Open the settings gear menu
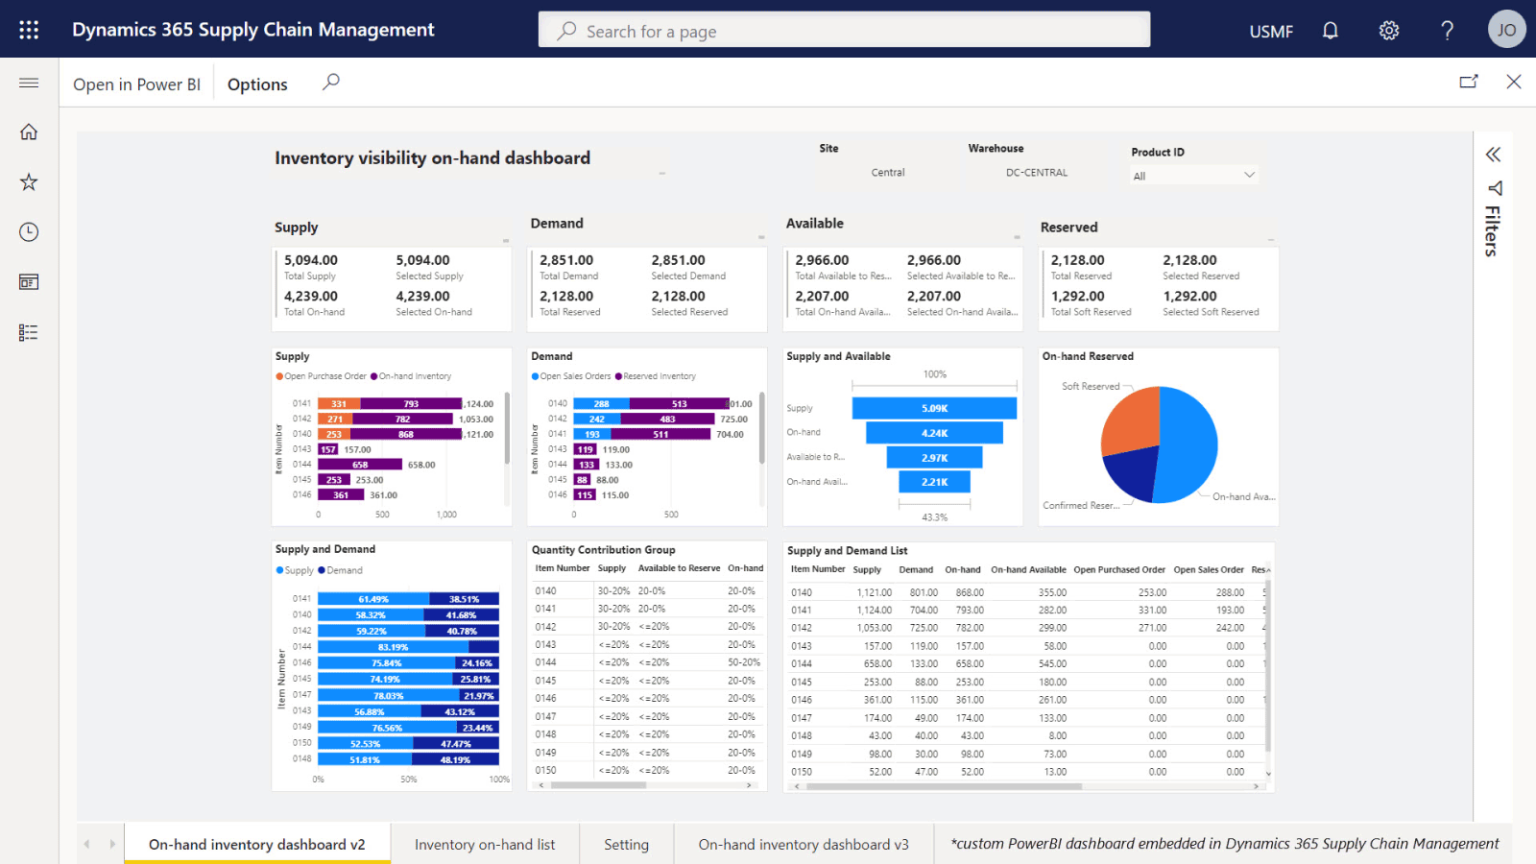 1388,30
